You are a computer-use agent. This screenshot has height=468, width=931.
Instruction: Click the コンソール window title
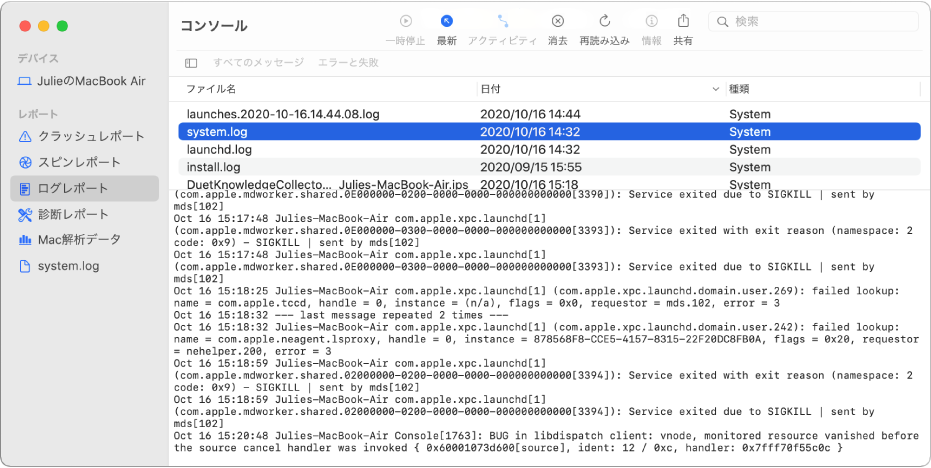[214, 26]
